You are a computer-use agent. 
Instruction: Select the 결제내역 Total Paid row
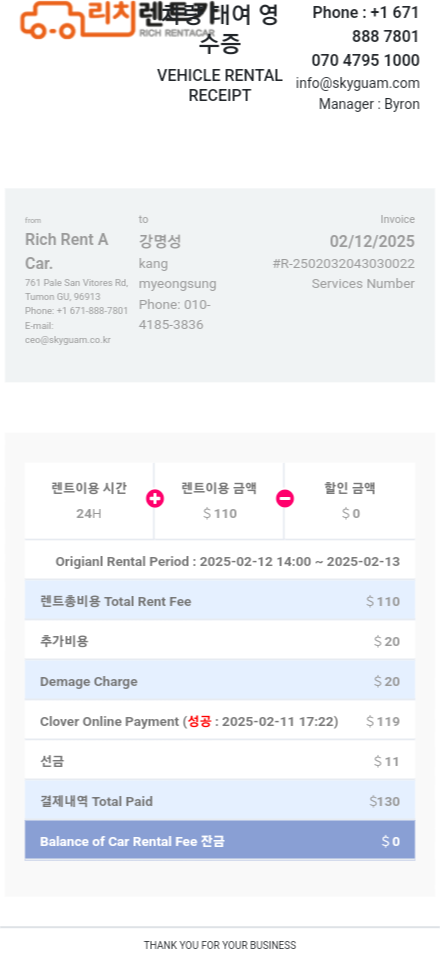pos(220,802)
